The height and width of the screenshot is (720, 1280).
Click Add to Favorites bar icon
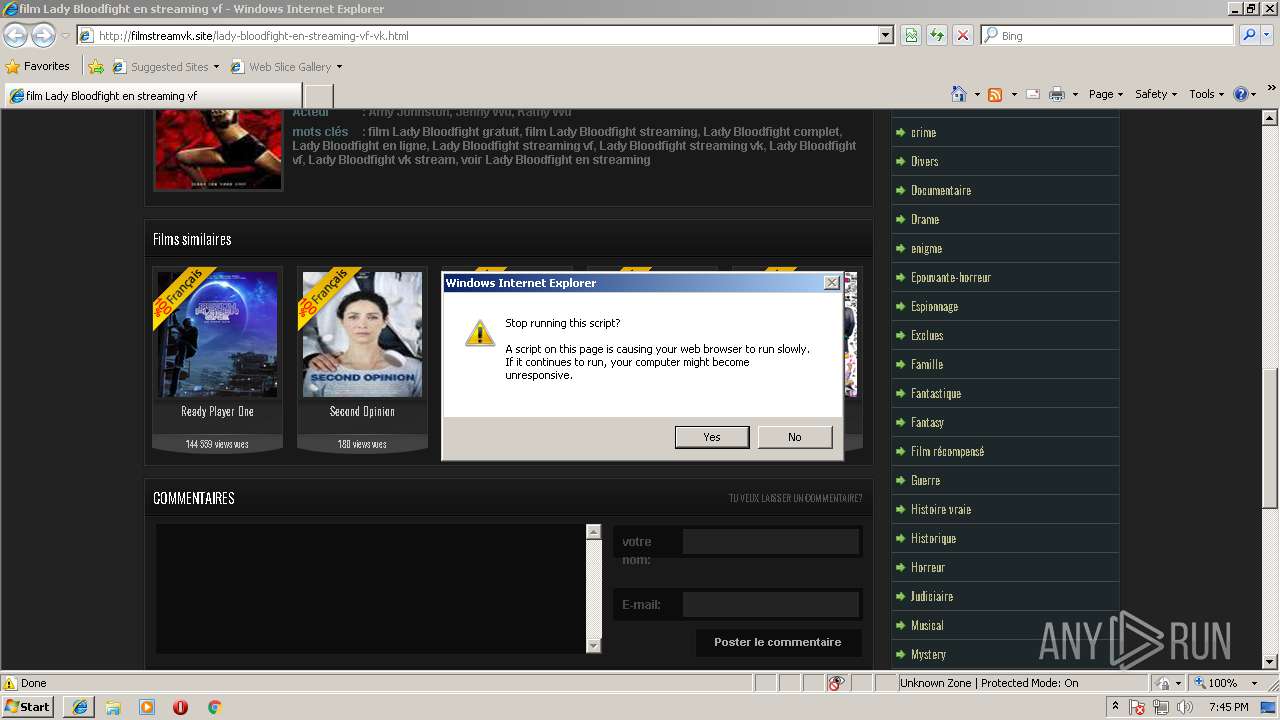coord(95,67)
